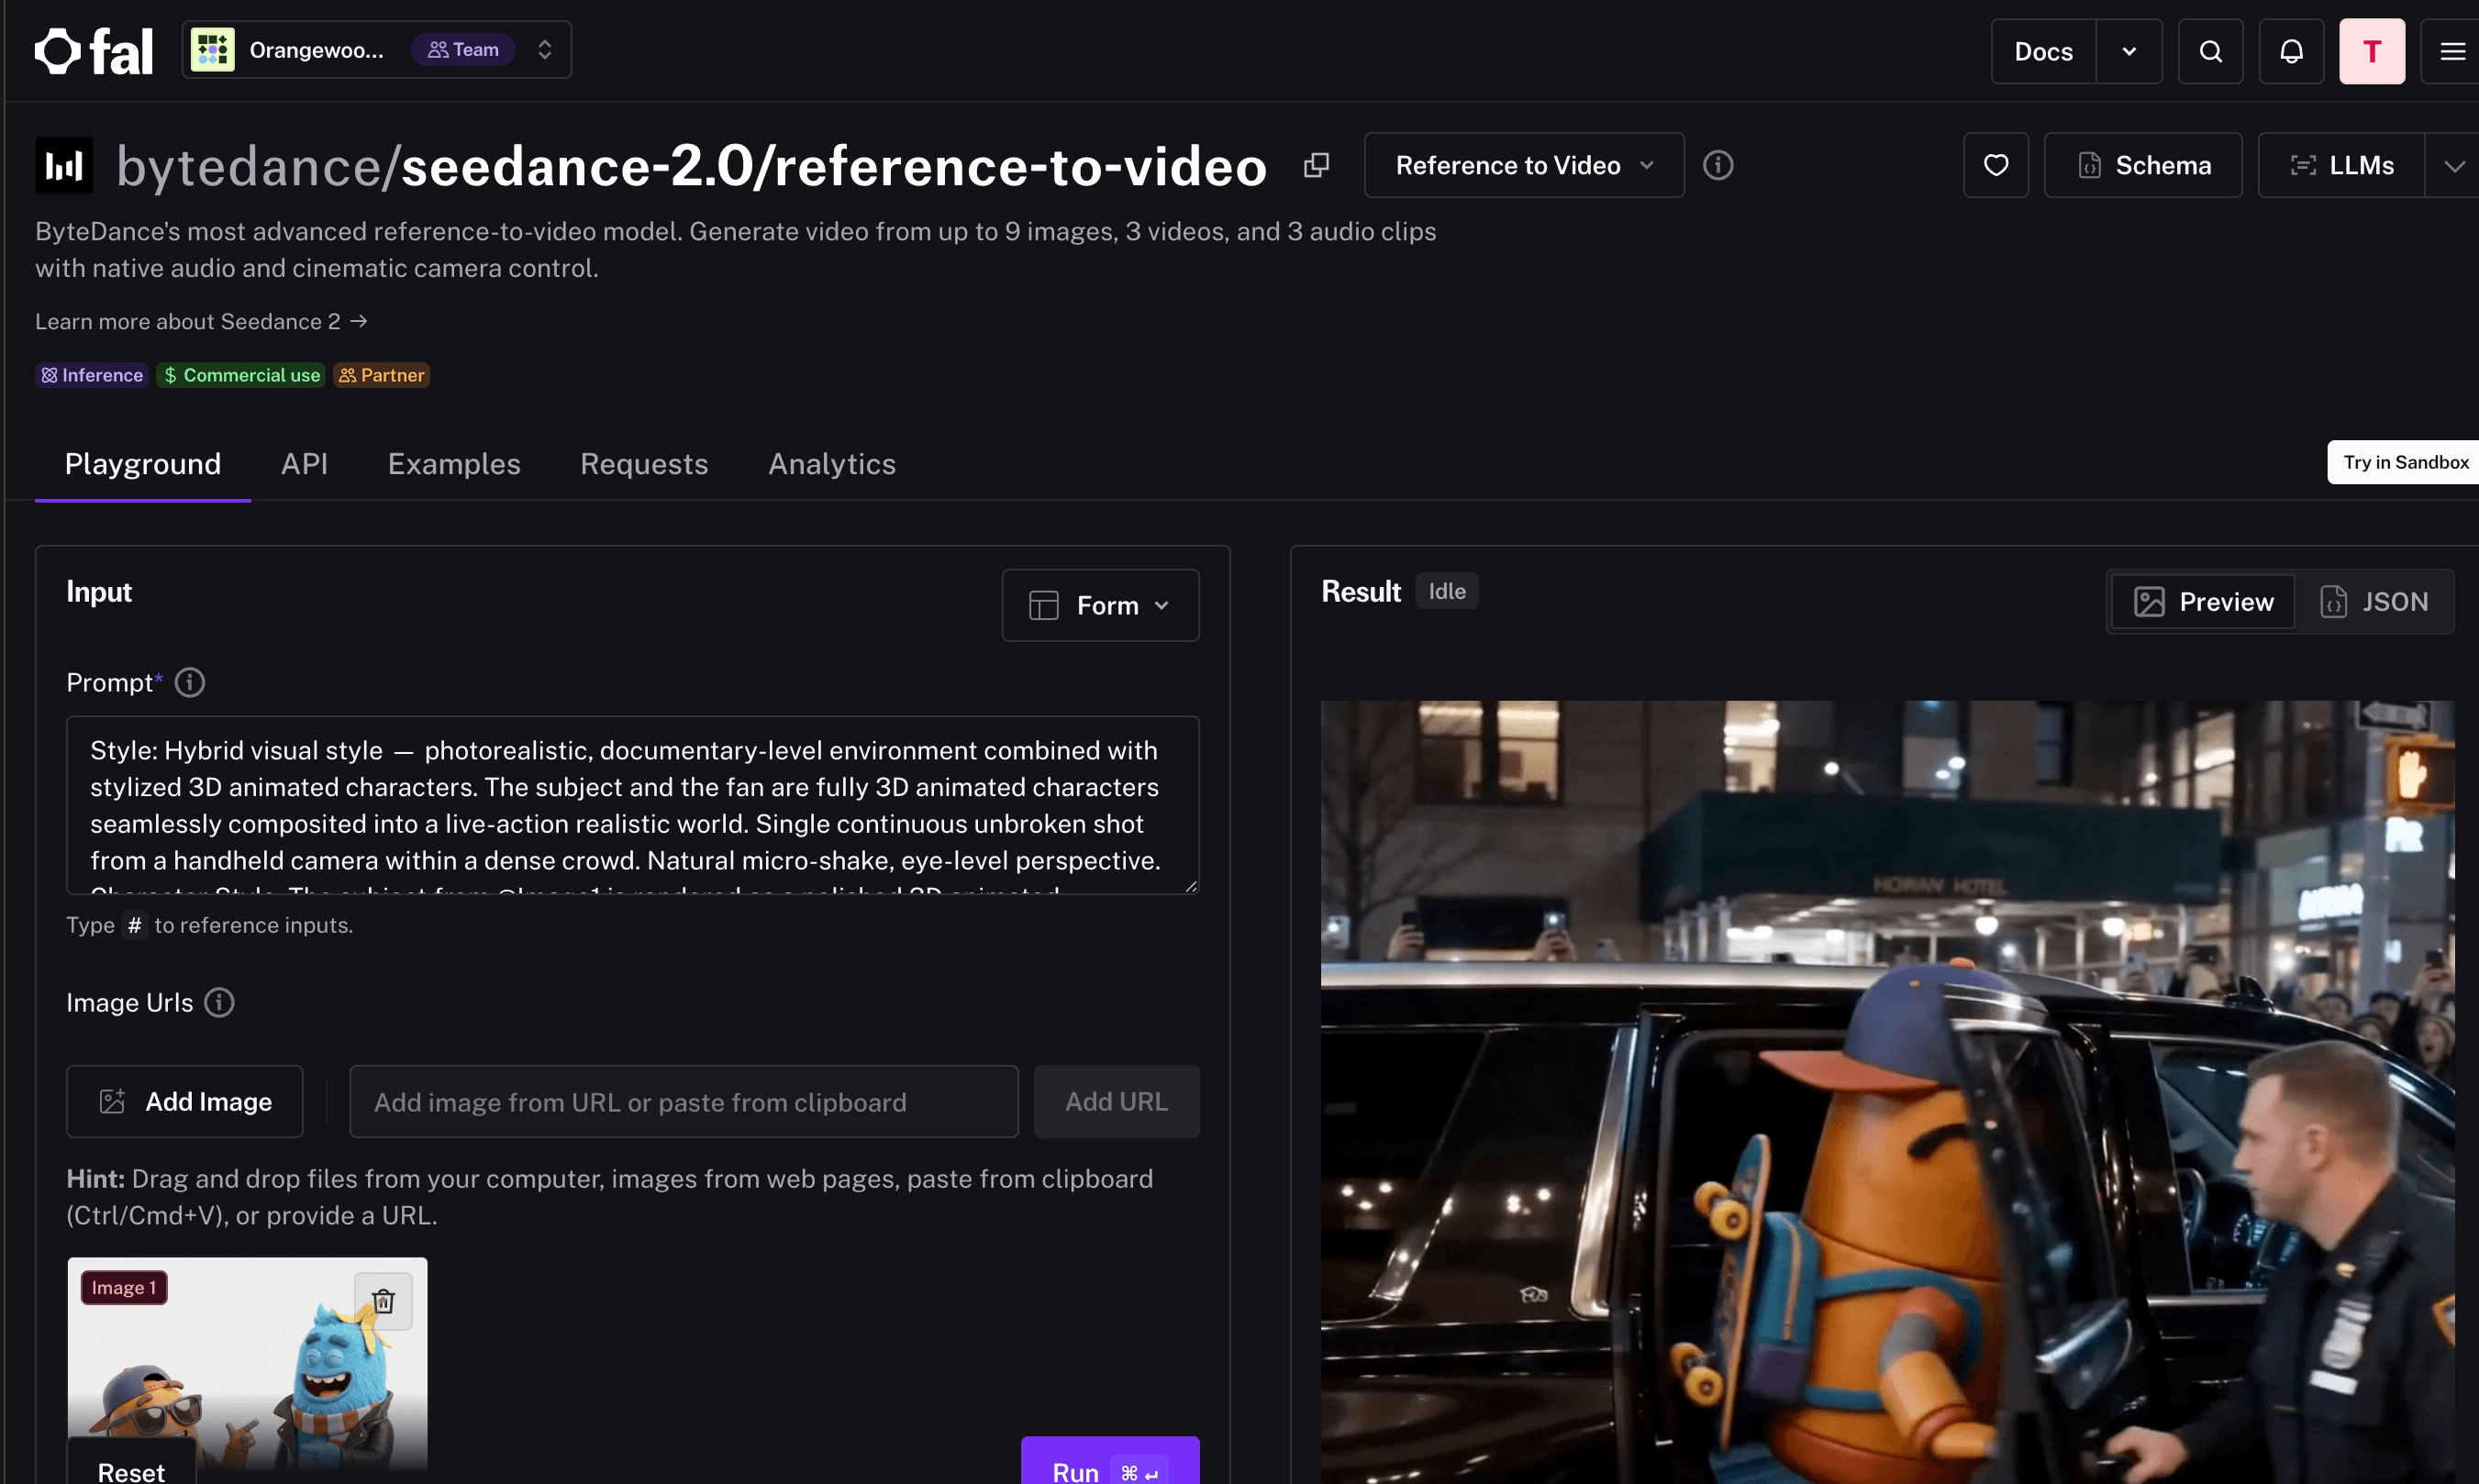
Task: Open the Examples tab
Action: (x=454, y=464)
